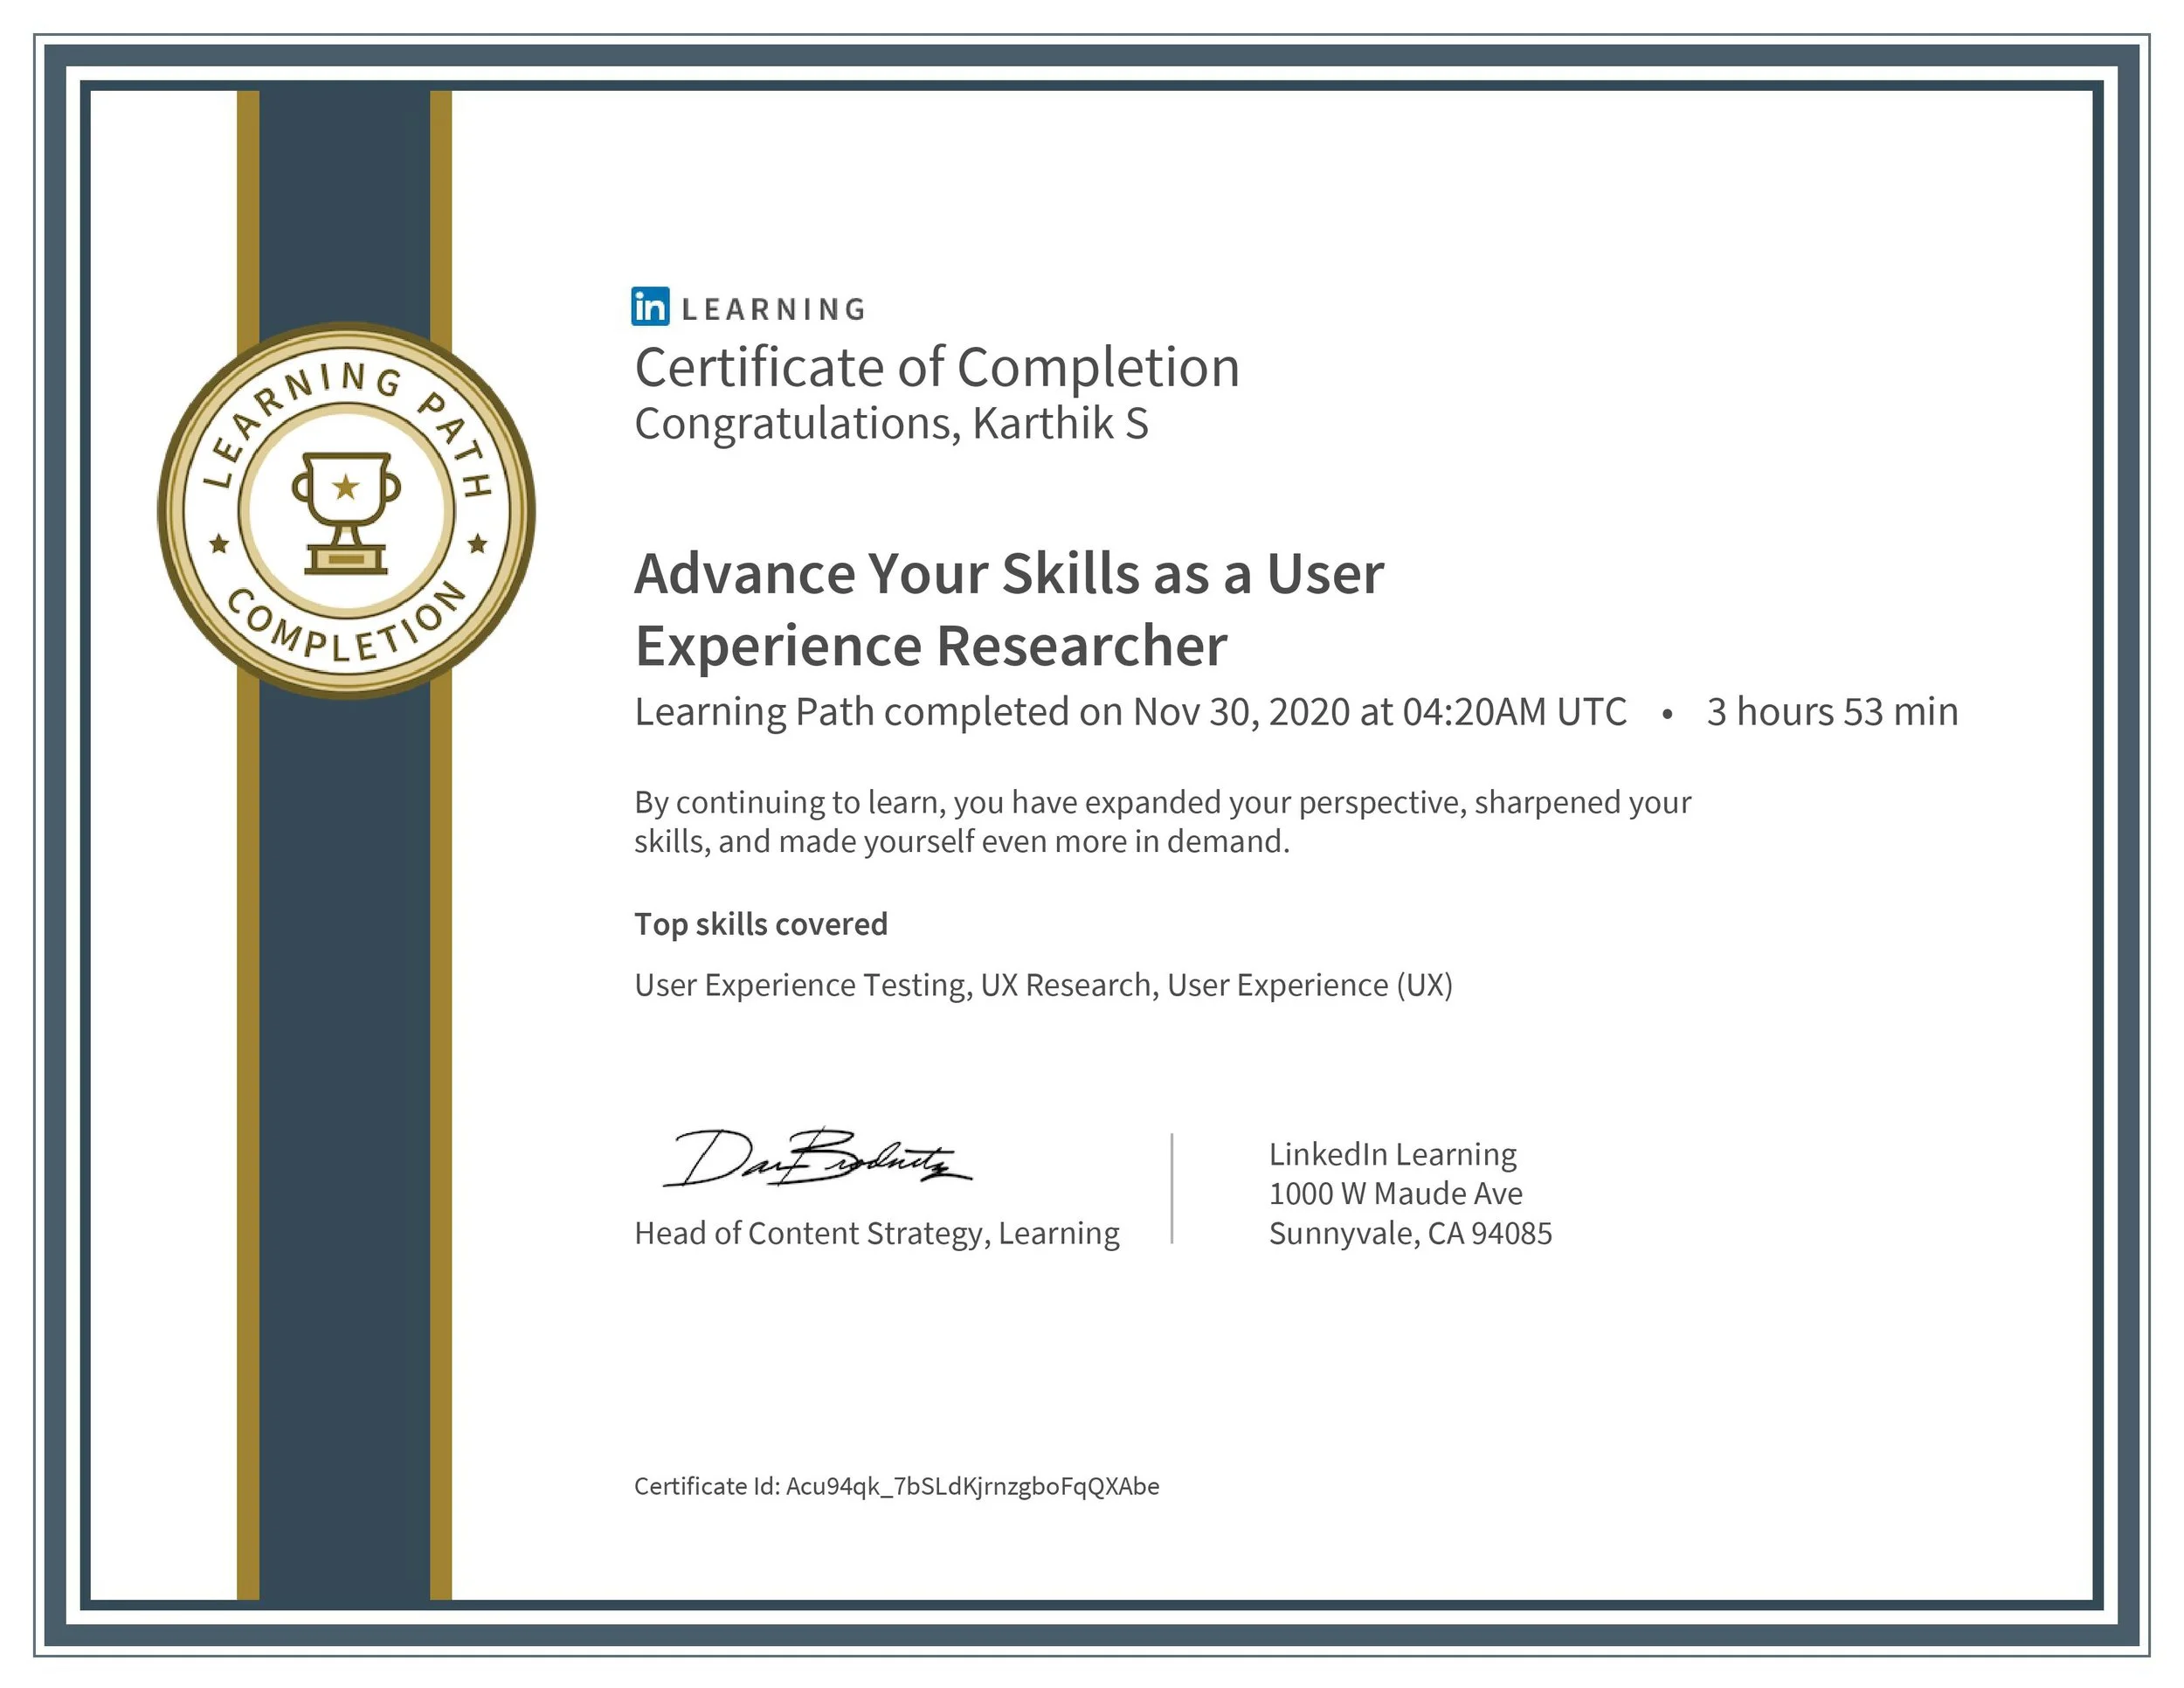Screen dimensions: 2184x1688
Task: Click 'Head of Content Strategy, Learning' text
Action: pyautogui.click(x=876, y=1233)
